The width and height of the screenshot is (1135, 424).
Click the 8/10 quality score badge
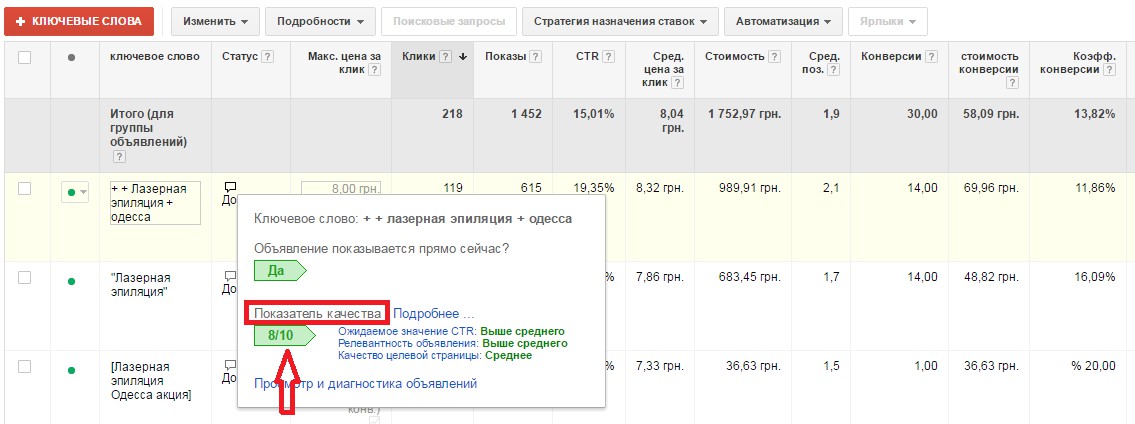(x=284, y=335)
